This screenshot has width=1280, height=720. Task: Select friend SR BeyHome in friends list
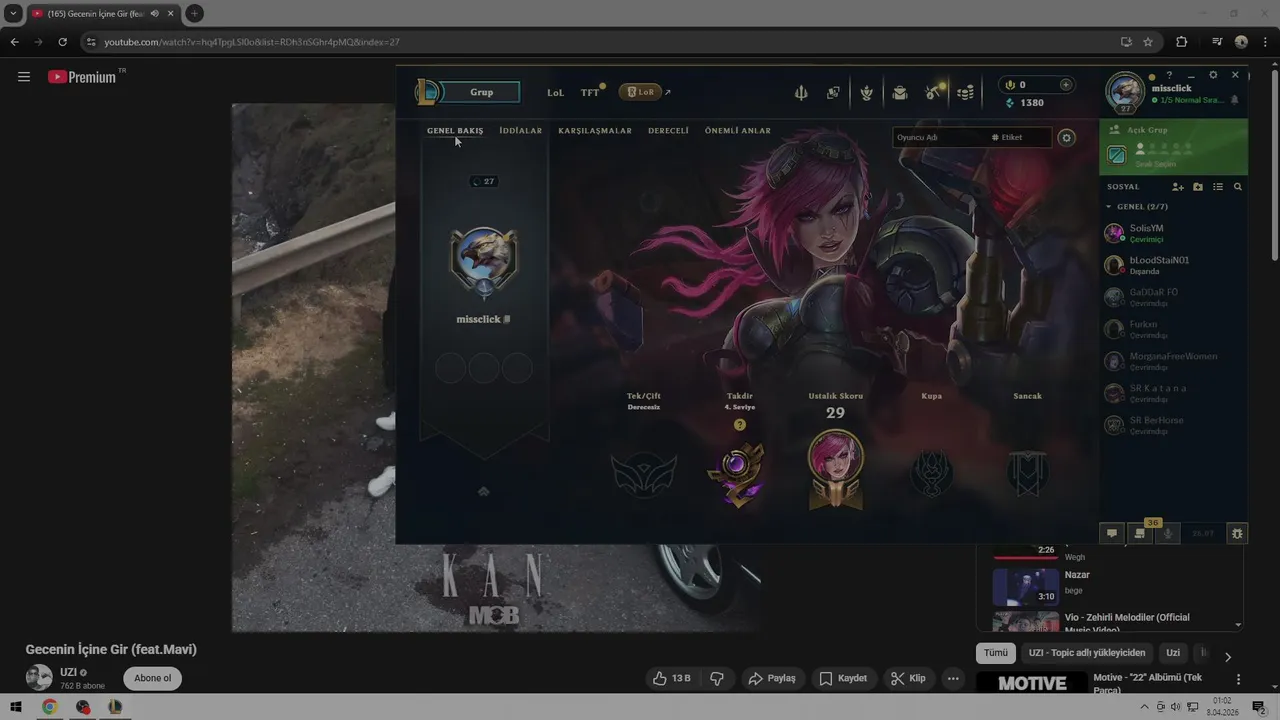click(1173, 425)
